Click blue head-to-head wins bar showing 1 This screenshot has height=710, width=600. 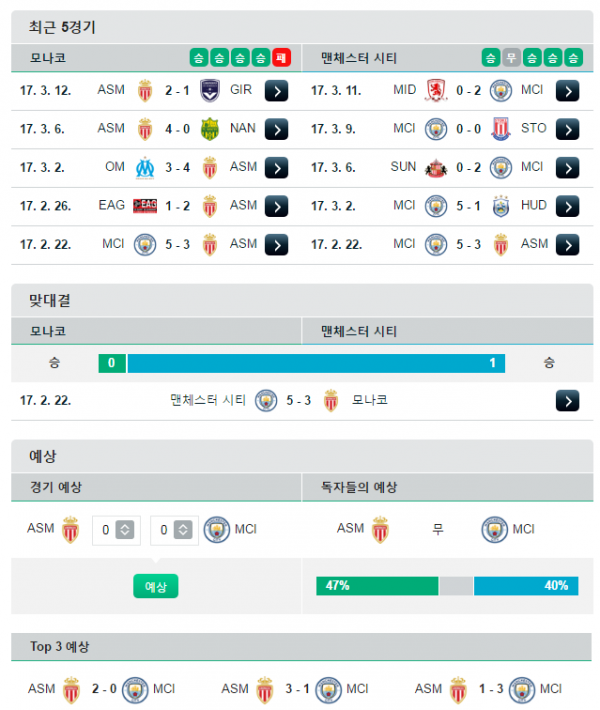click(316, 363)
